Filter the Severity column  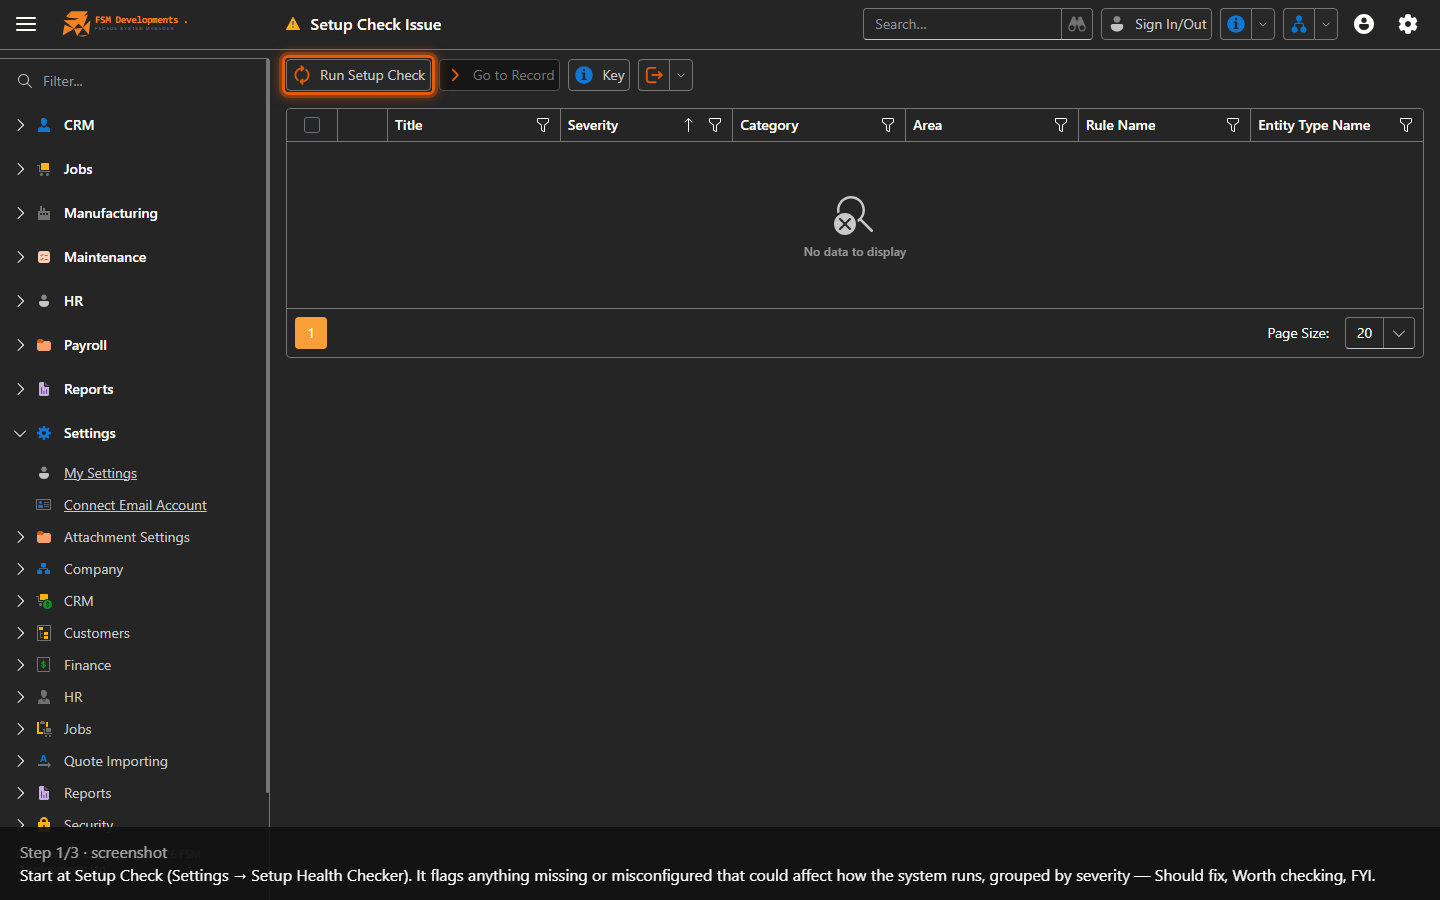(x=715, y=125)
